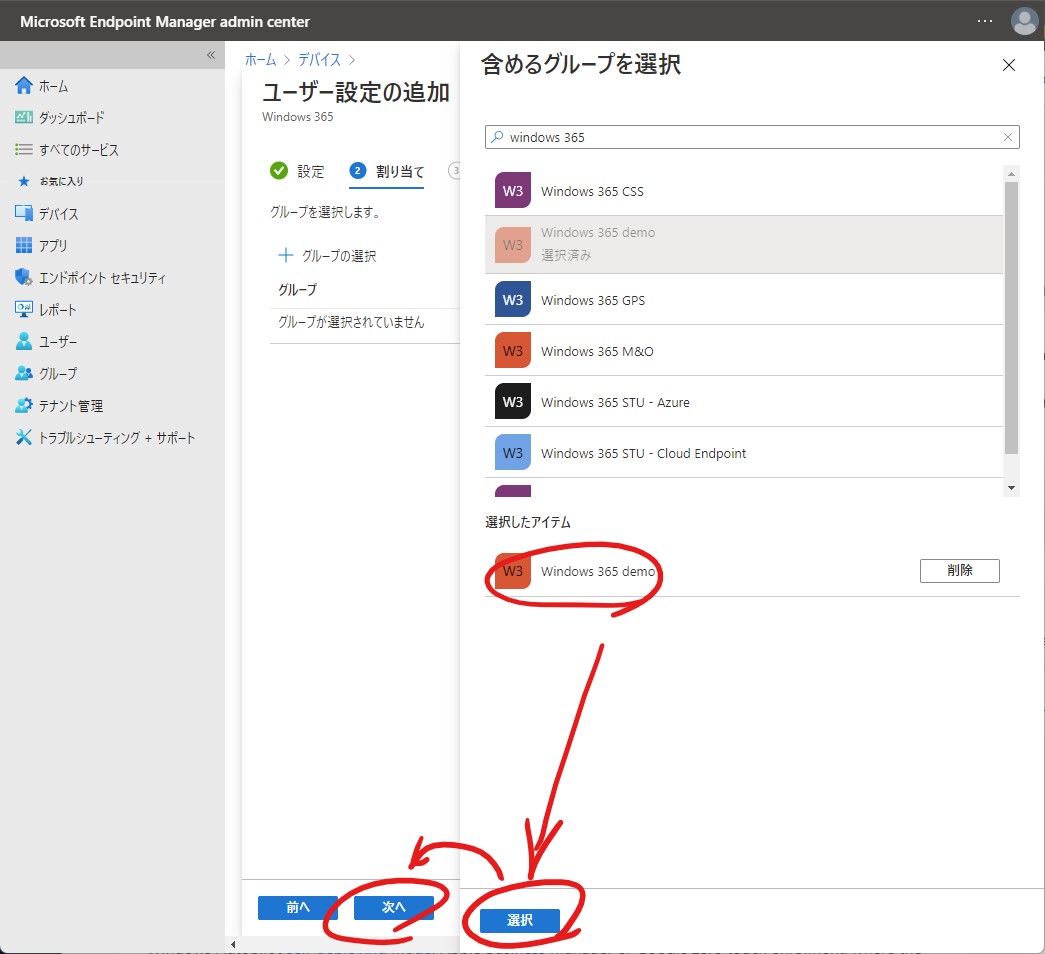This screenshot has width=1045, height=954.
Task: Click Windows 365 STU - Azure black avatar
Action: tap(513, 402)
